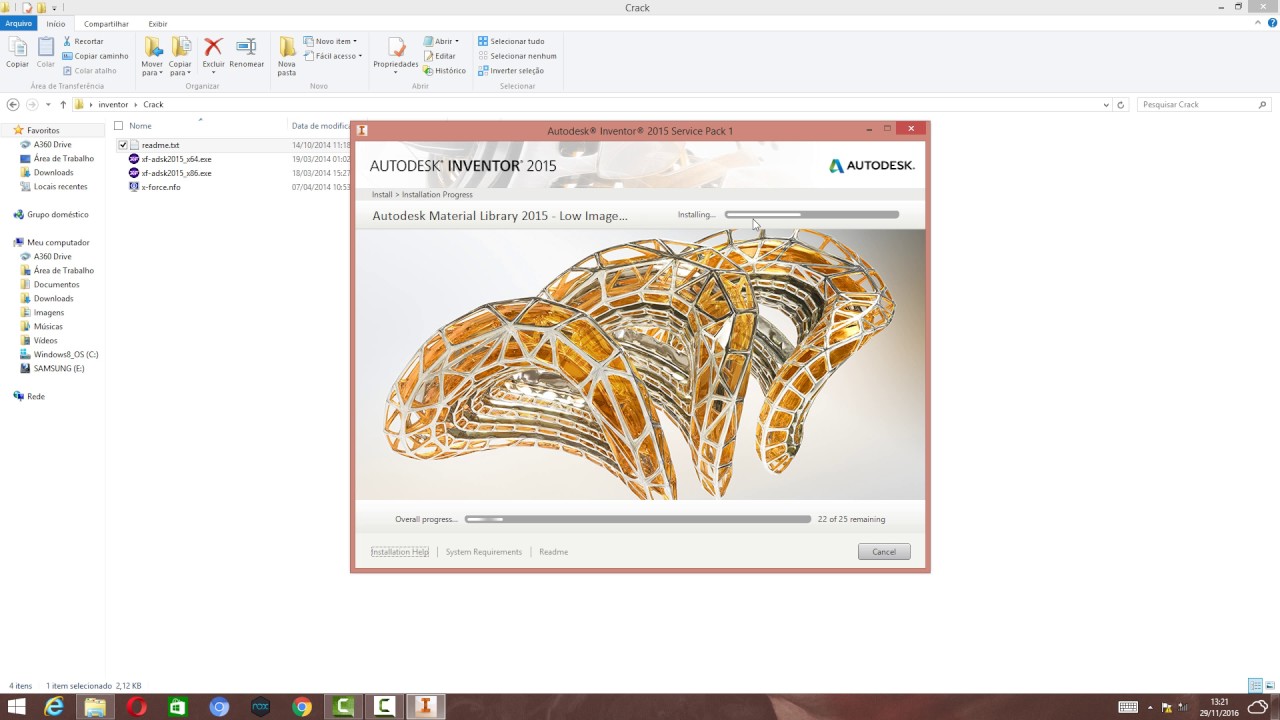Open the Copiar para dropdown
The height and width of the screenshot is (720, 1280).
(x=180, y=68)
